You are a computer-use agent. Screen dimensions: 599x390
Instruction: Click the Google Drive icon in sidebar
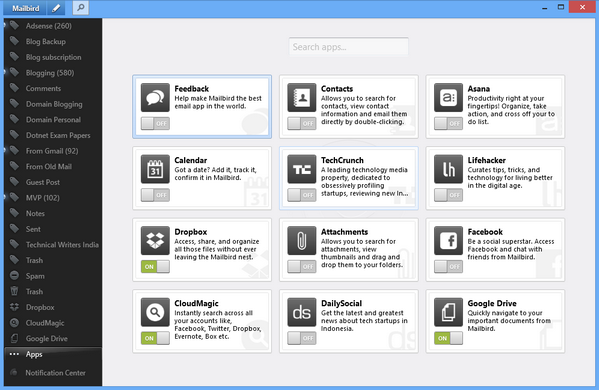(14, 338)
